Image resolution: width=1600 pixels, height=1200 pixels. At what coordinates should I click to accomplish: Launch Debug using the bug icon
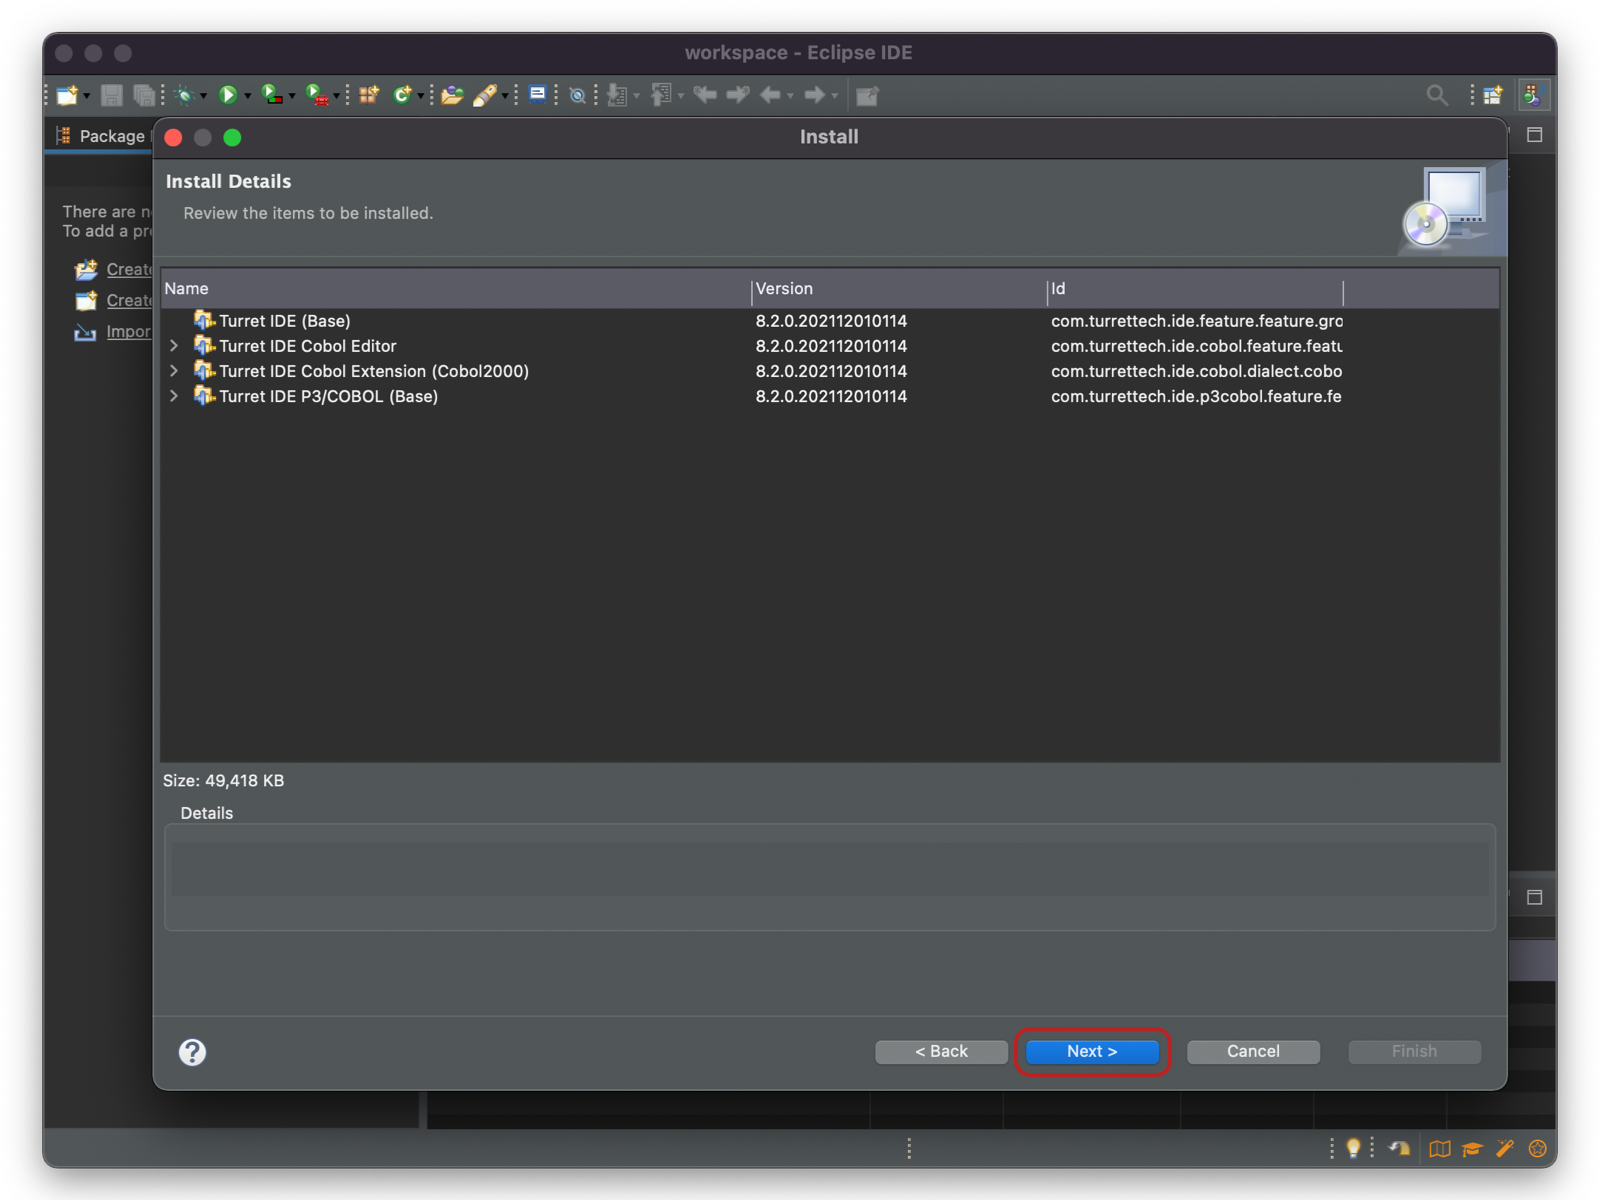point(184,95)
